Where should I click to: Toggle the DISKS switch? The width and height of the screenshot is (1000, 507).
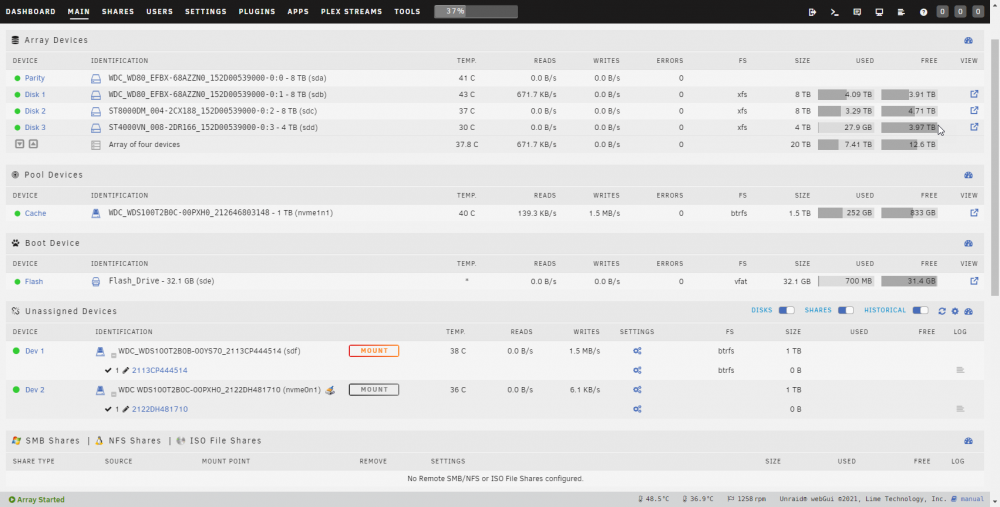pos(786,311)
